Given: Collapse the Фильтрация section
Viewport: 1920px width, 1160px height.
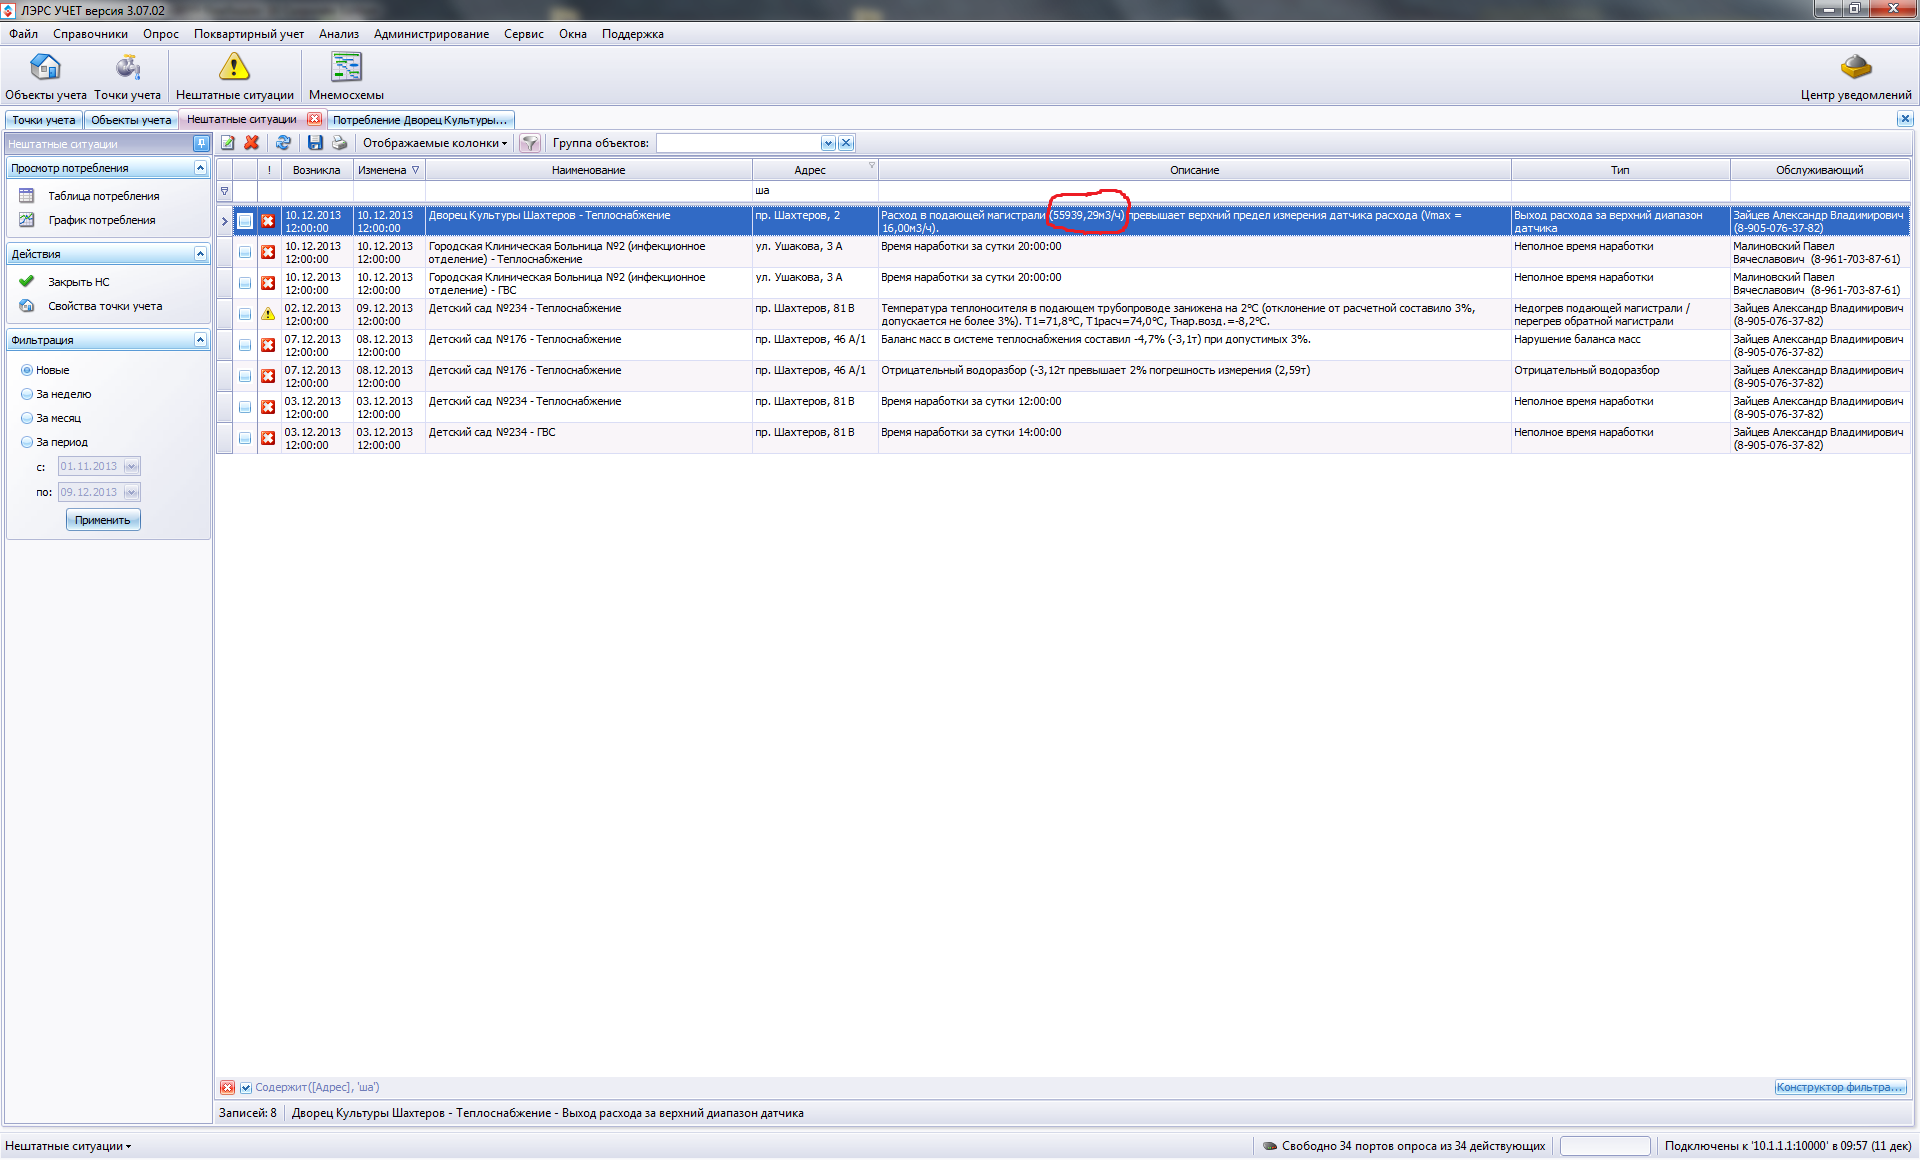Looking at the screenshot, I should (200, 340).
